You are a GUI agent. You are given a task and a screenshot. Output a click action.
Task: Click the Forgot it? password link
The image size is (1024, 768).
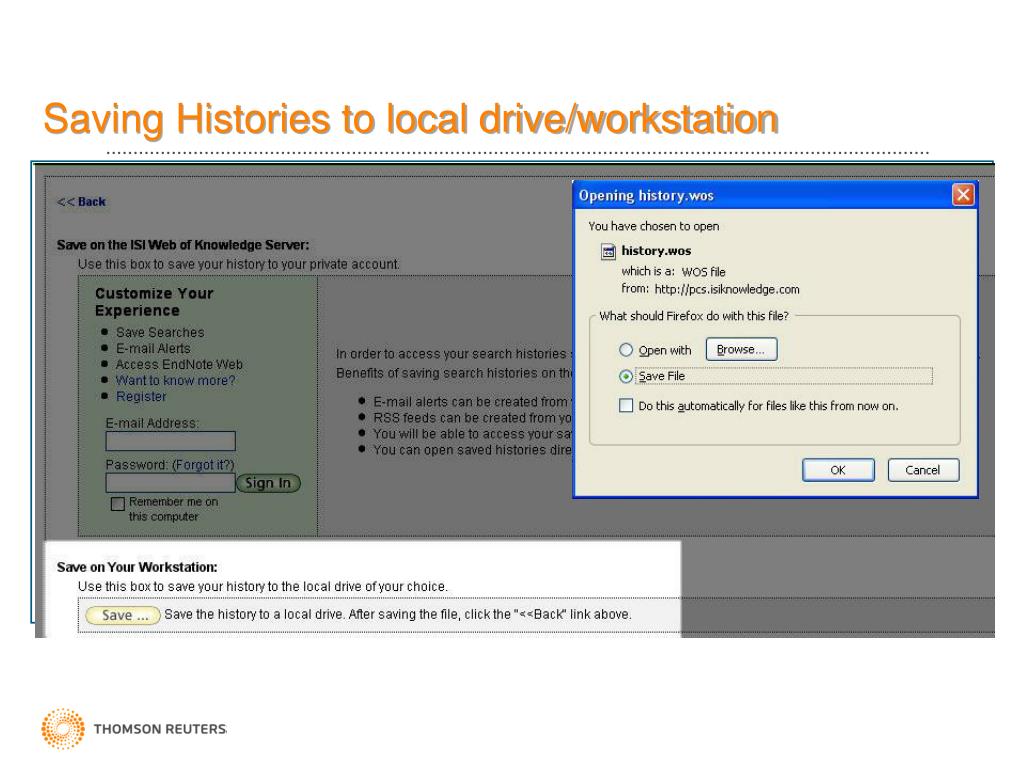tap(202, 465)
